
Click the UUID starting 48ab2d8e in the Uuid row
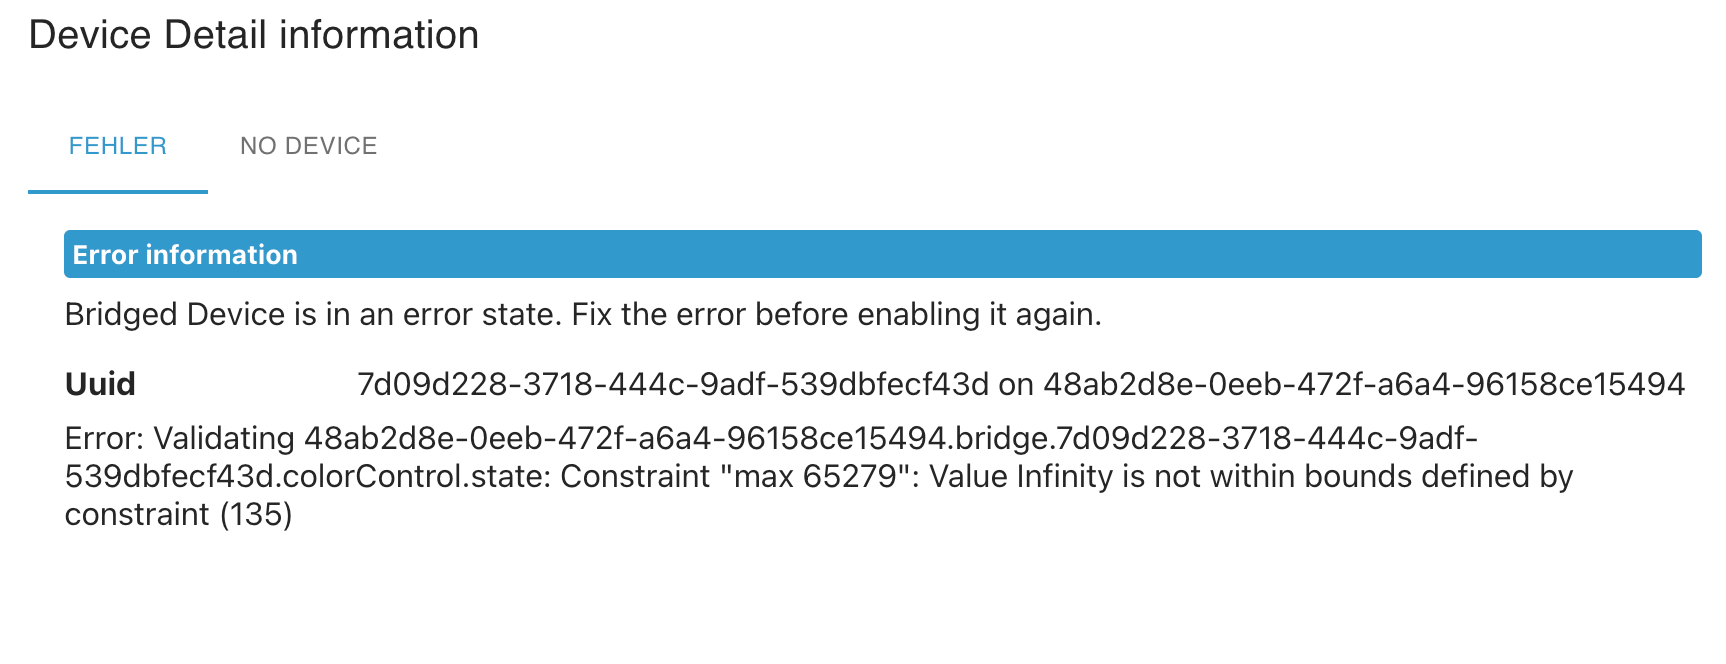click(x=1364, y=384)
